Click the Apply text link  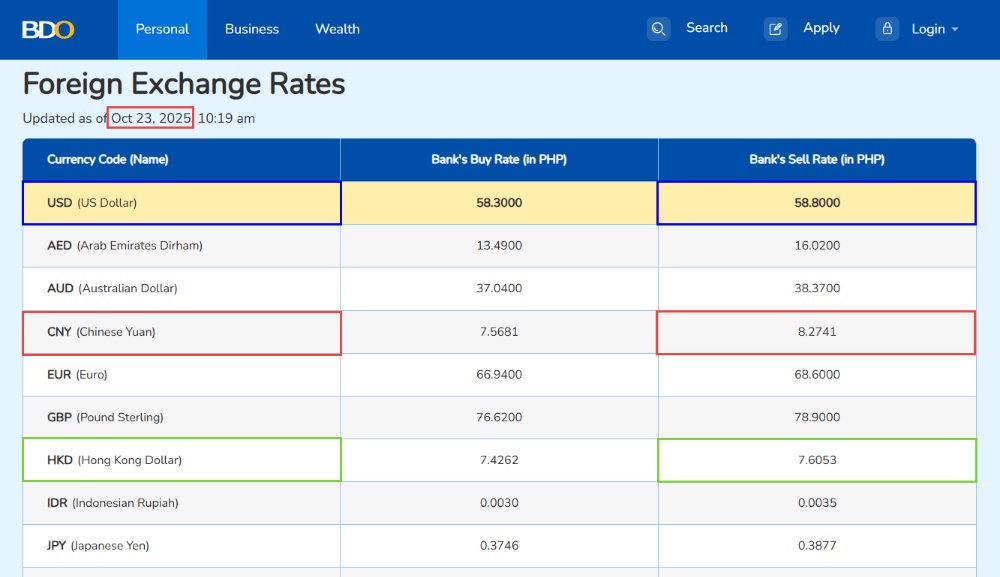[821, 28]
